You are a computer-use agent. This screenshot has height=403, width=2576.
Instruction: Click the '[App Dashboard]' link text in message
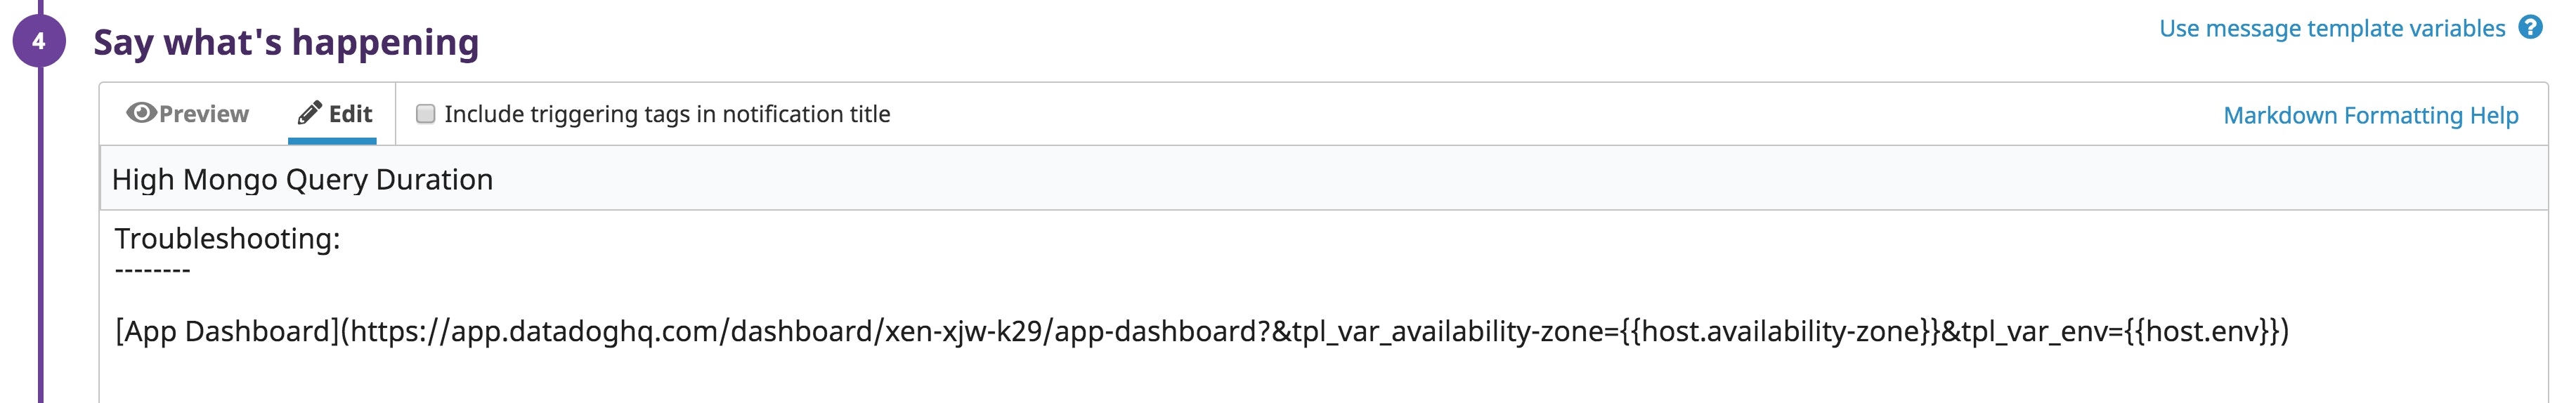227,331
